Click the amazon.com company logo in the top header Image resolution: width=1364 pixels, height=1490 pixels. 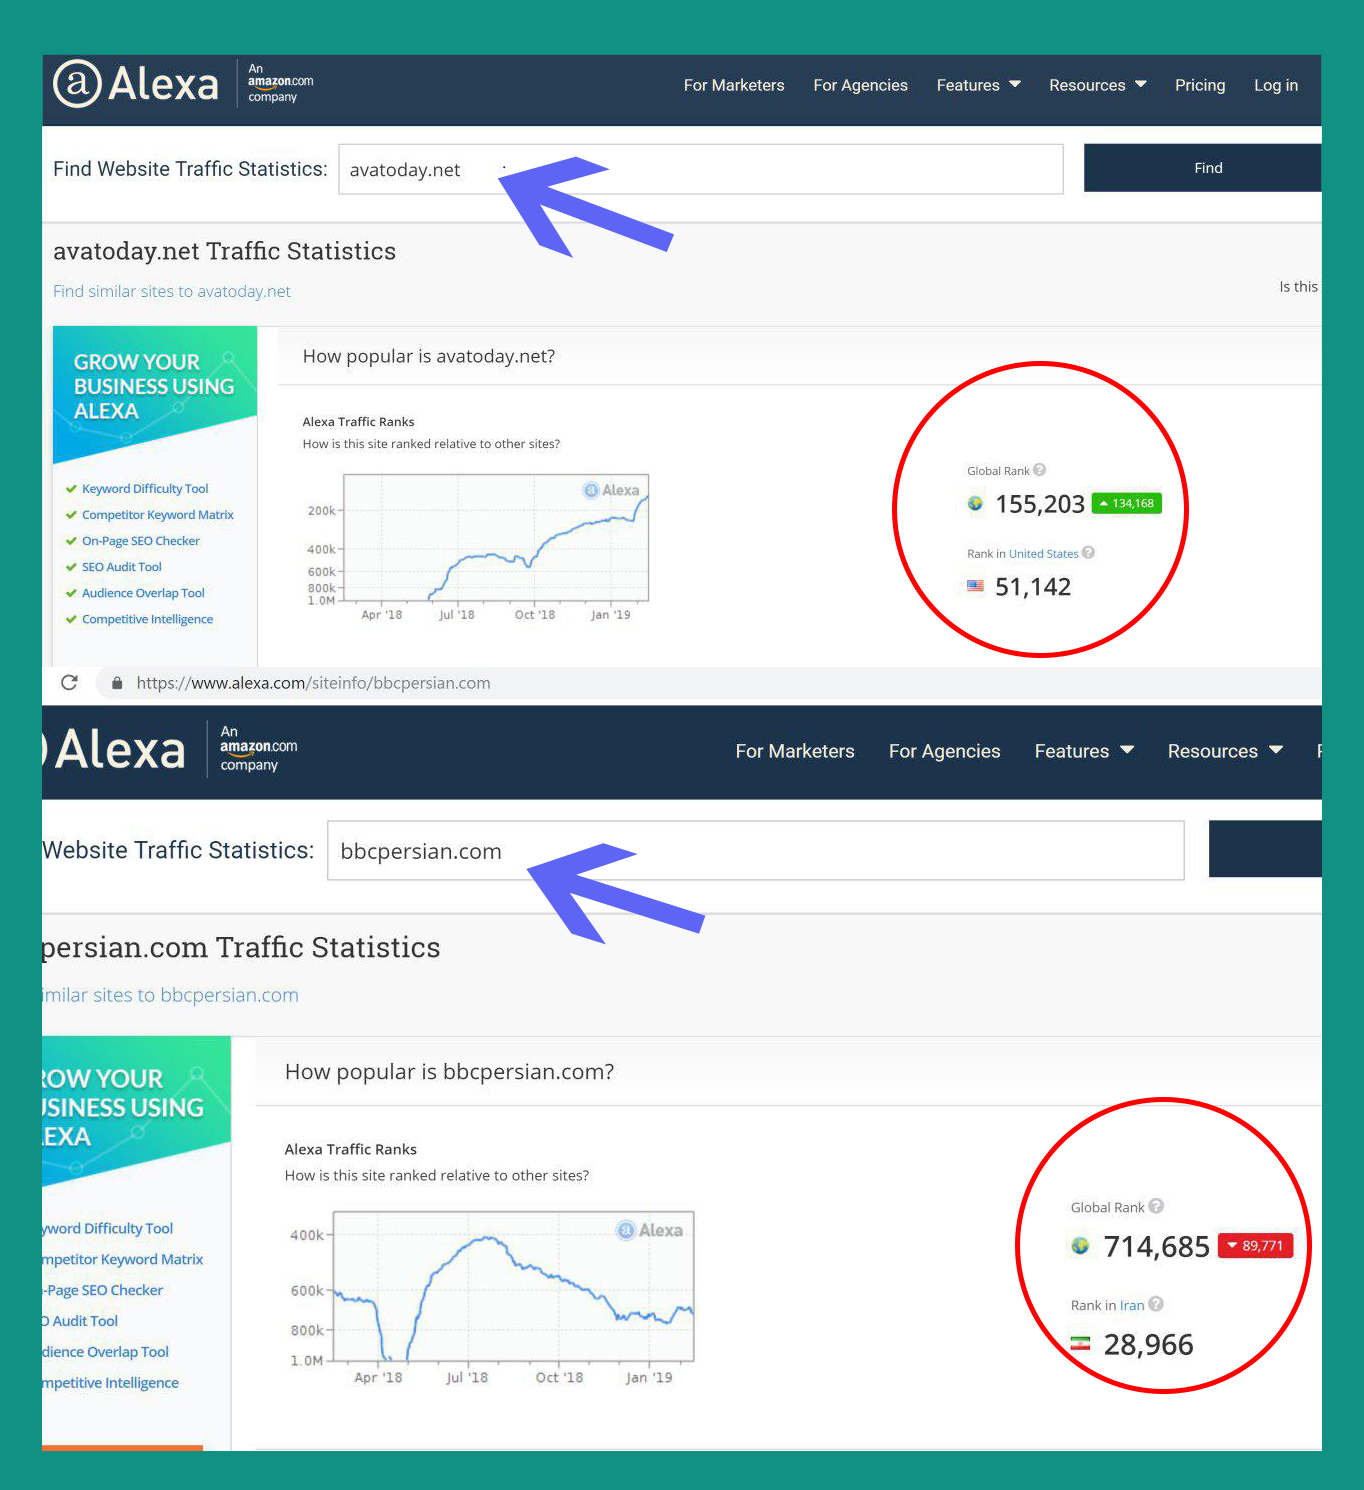point(280,83)
